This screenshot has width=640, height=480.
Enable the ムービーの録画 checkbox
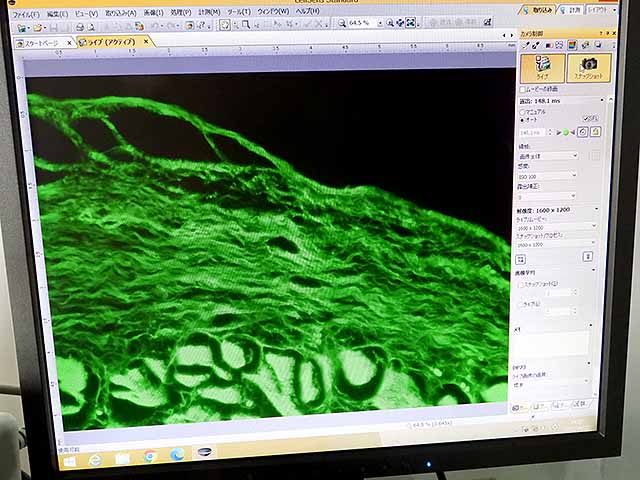[x=523, y=89]
